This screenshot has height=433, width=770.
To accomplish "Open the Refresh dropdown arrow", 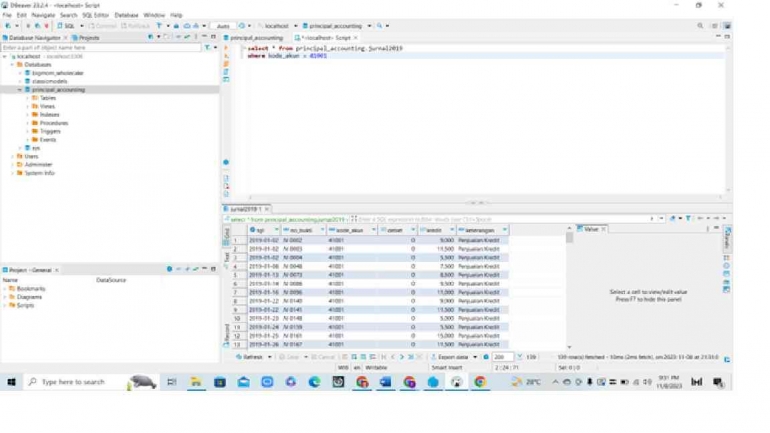I will click(270, 357).
